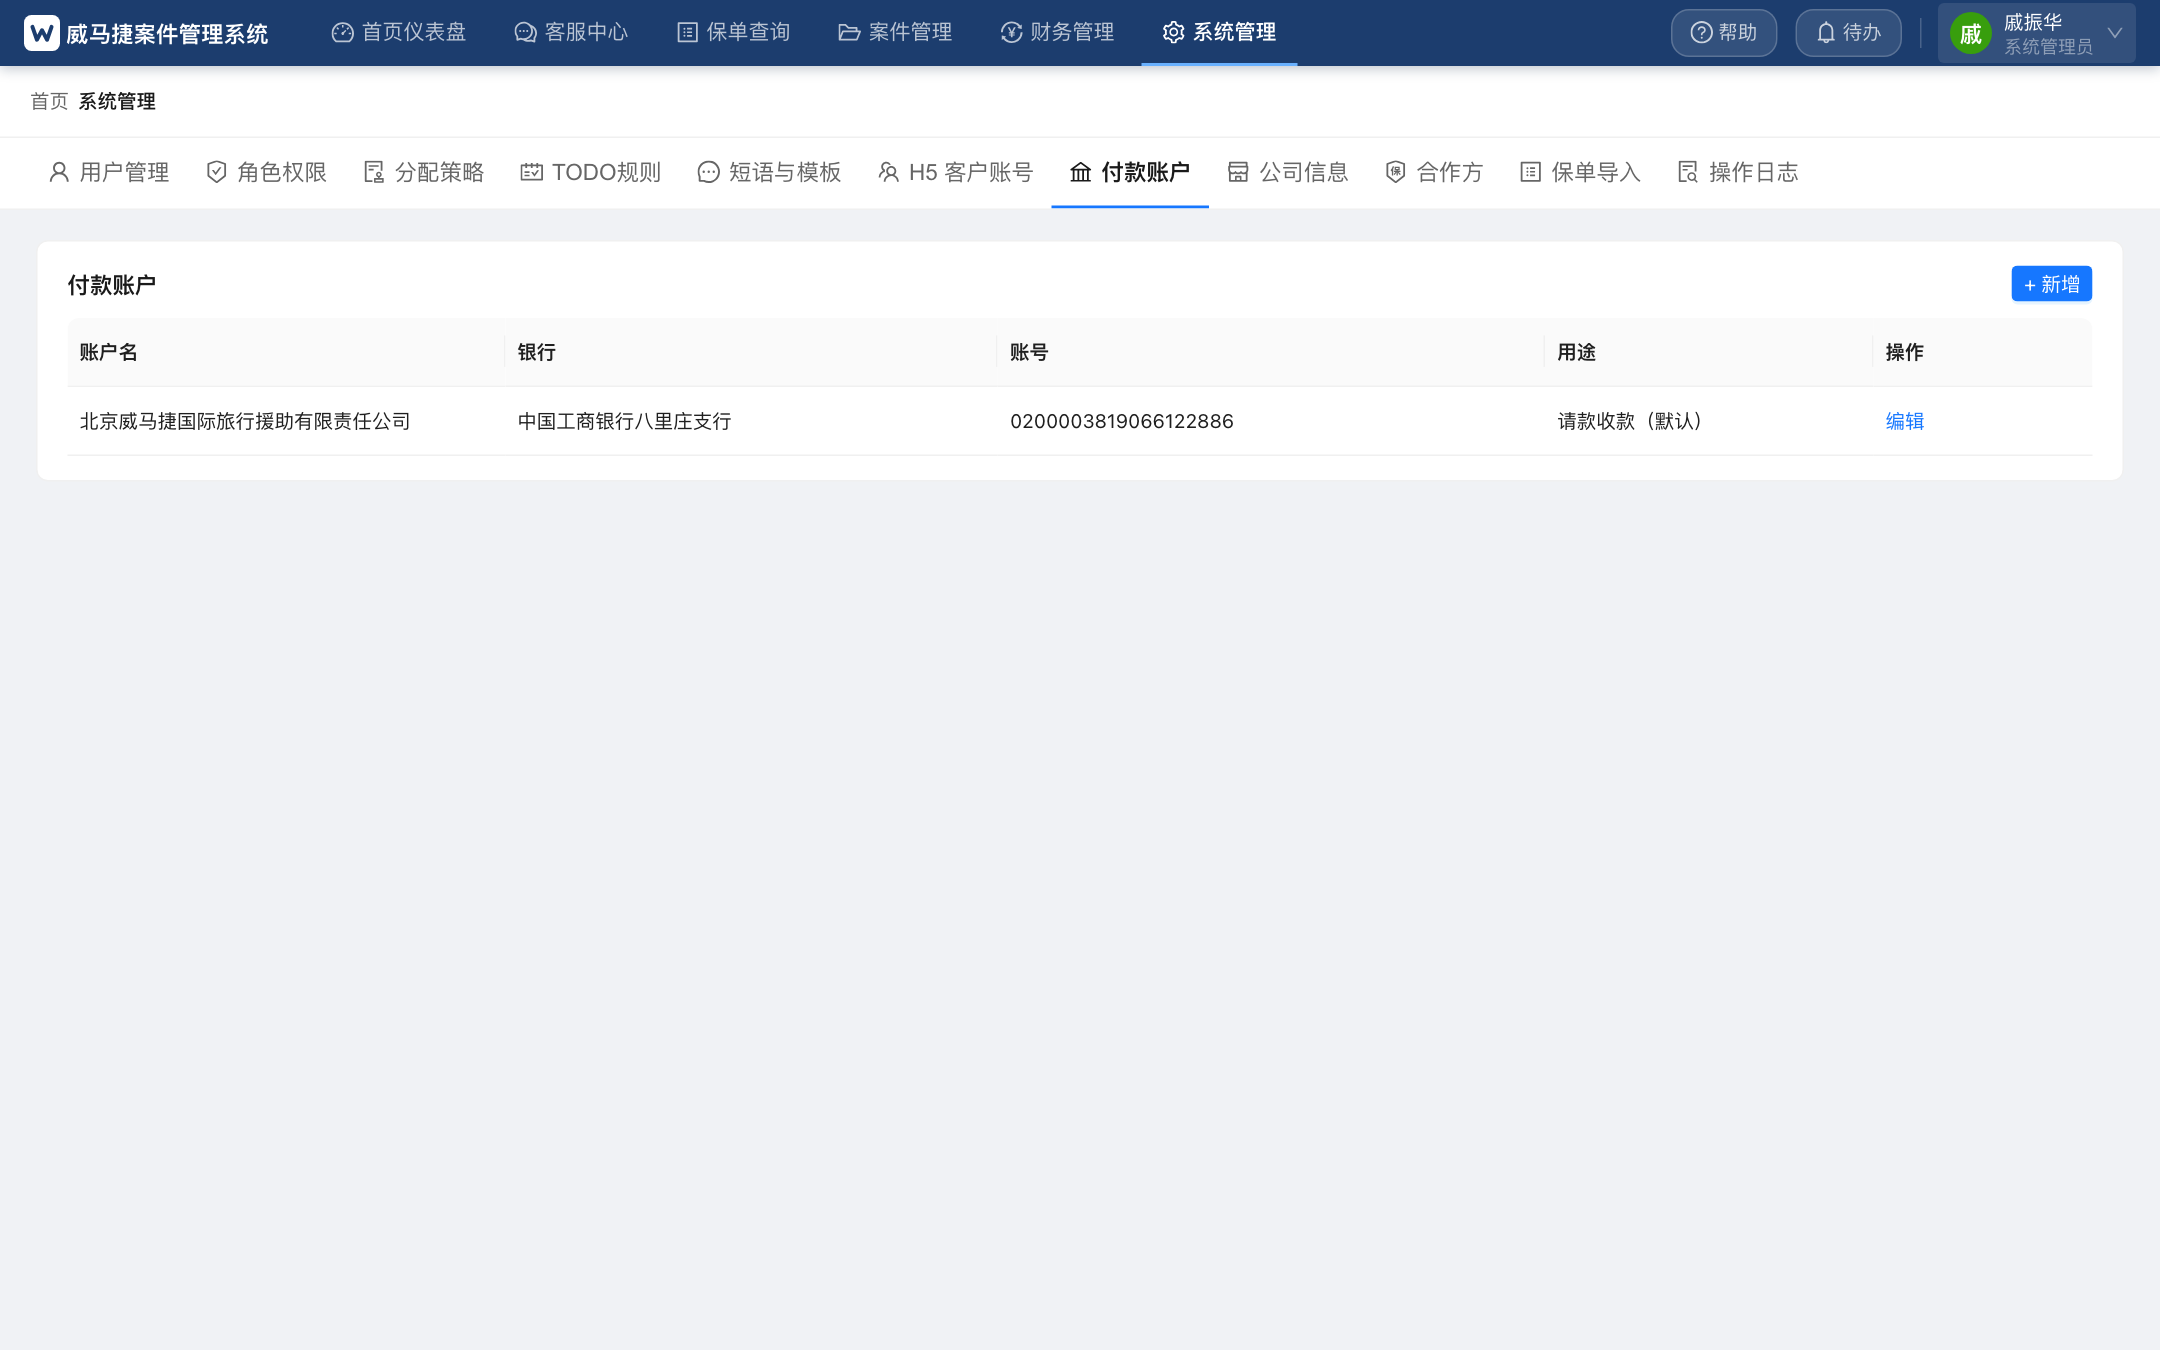
Task: Click the shield check icon beside 角色权限
Action: [216, 172]
